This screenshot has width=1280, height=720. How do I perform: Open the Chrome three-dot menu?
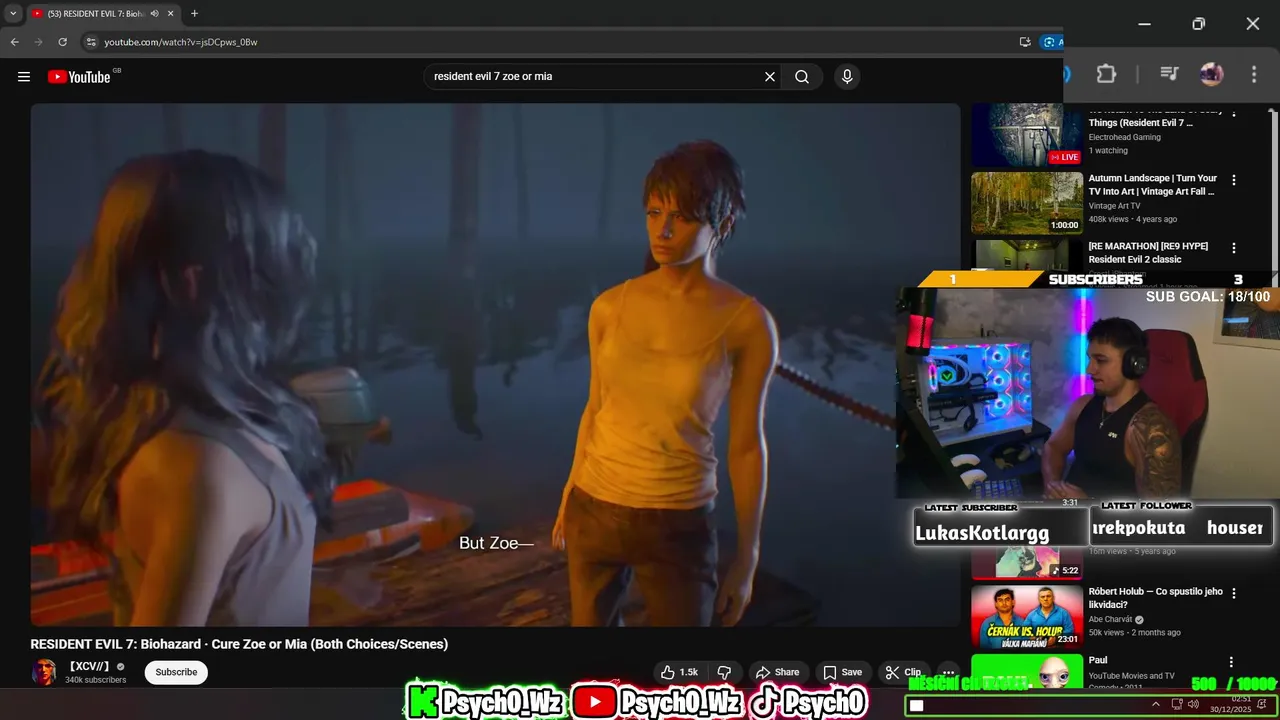pos(1254,74)
